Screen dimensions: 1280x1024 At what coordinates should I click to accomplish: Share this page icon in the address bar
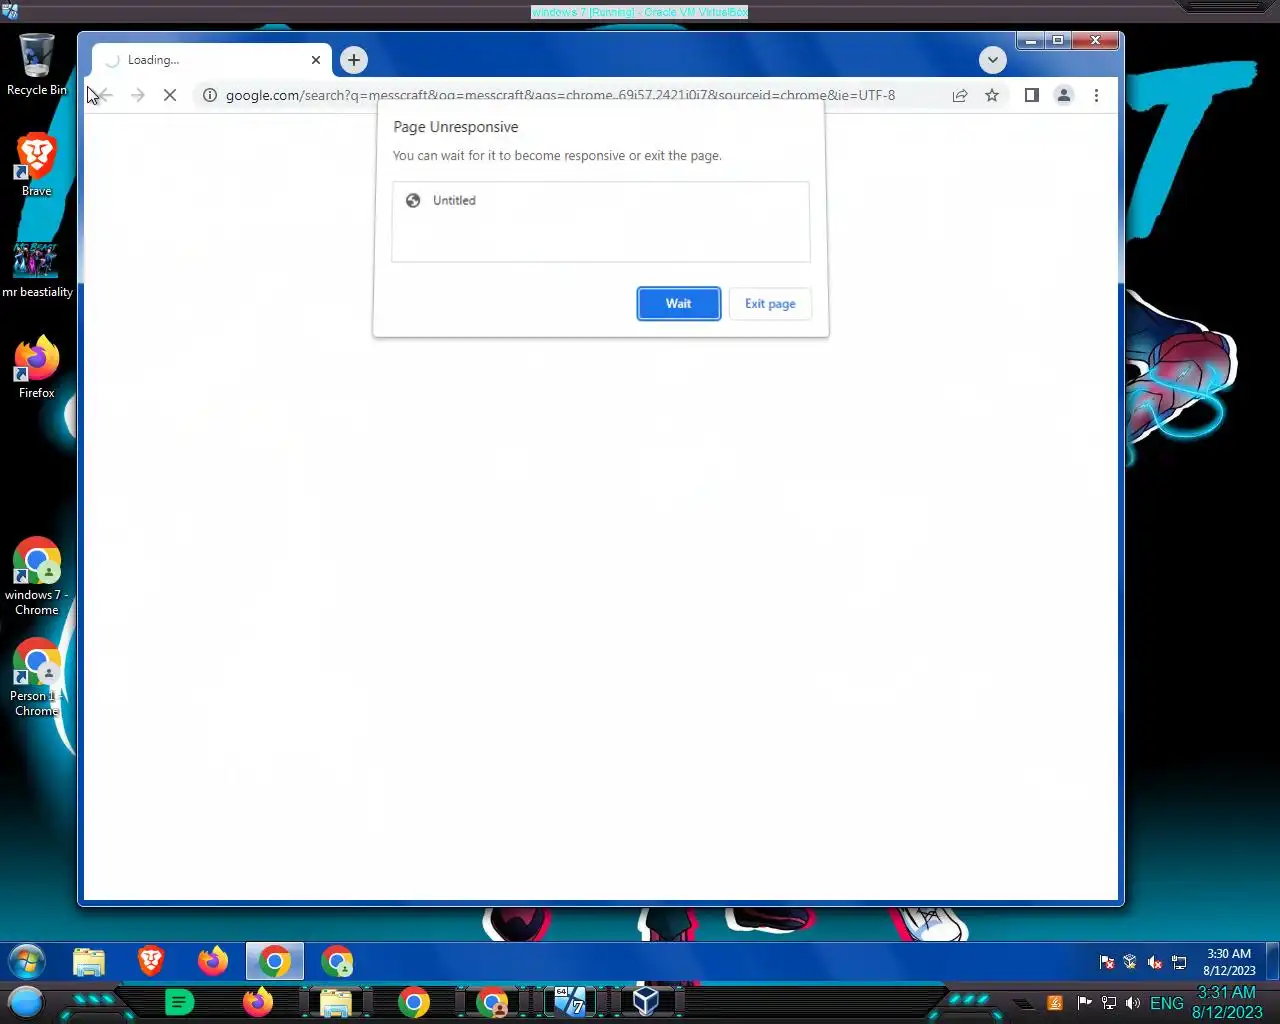[x=960, y=95]
